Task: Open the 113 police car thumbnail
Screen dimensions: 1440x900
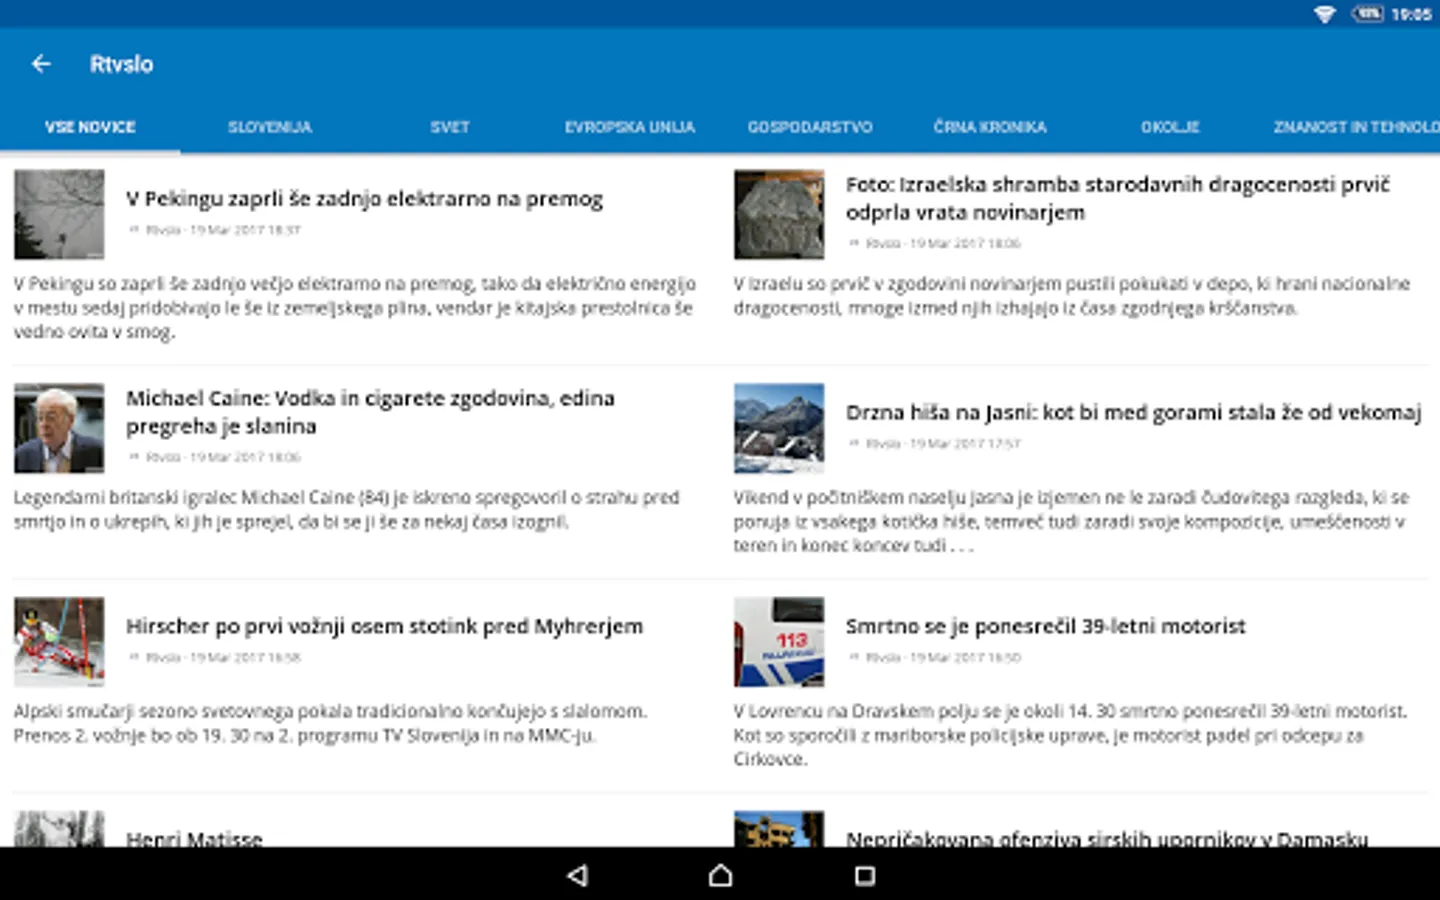Action: (779, 642)
